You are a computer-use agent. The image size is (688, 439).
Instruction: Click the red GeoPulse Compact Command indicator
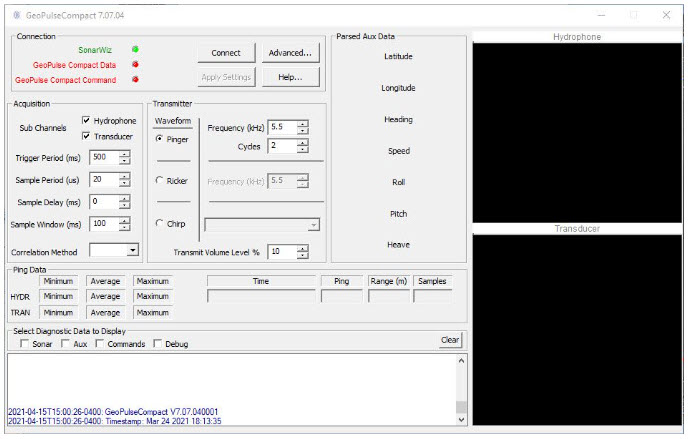click(135, 80)
